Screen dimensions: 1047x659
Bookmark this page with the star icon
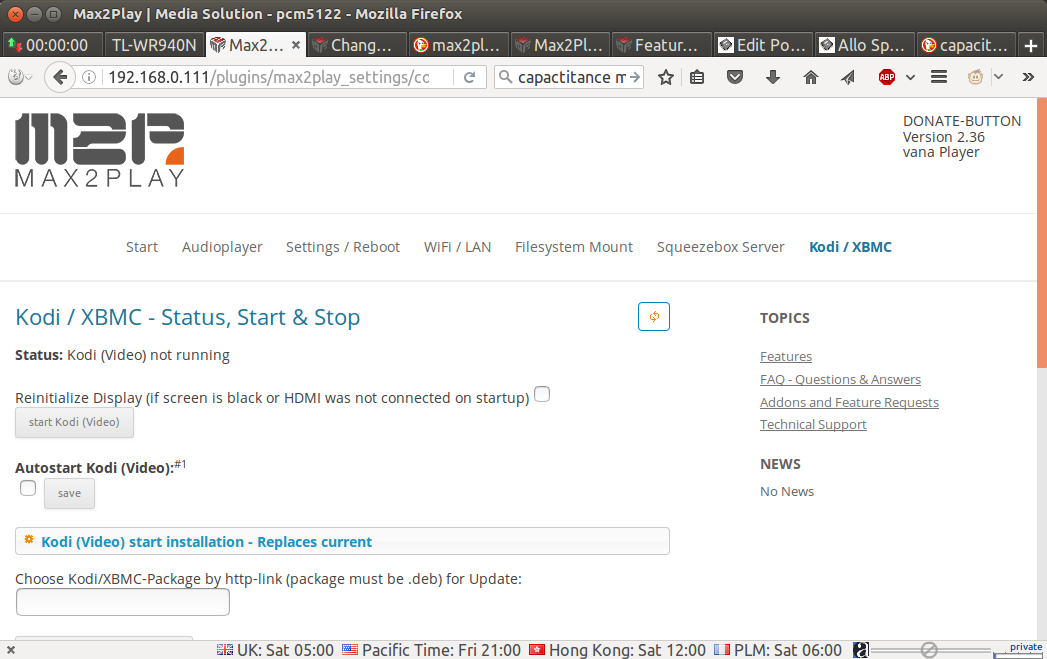[x=666, y=77]
